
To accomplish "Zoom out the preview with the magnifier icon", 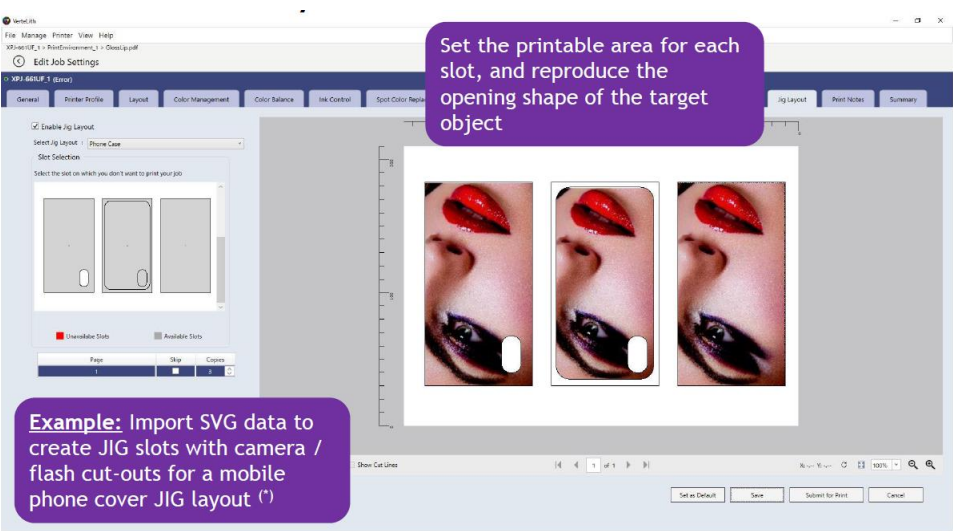I will (912, 465).
